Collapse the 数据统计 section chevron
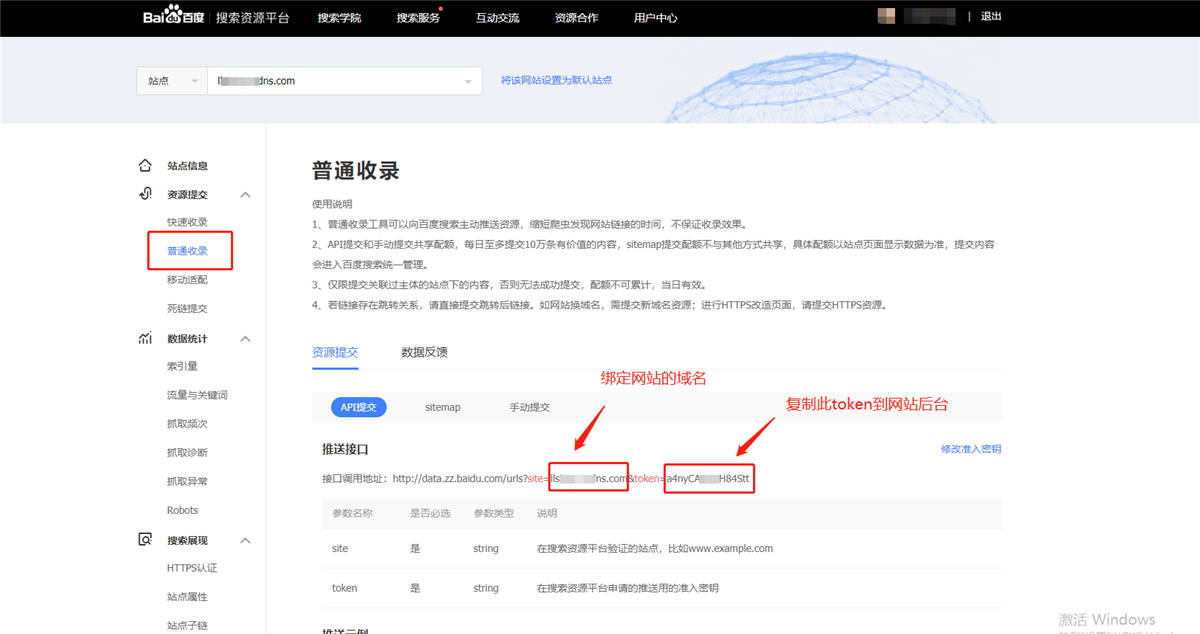 point(246,340)
